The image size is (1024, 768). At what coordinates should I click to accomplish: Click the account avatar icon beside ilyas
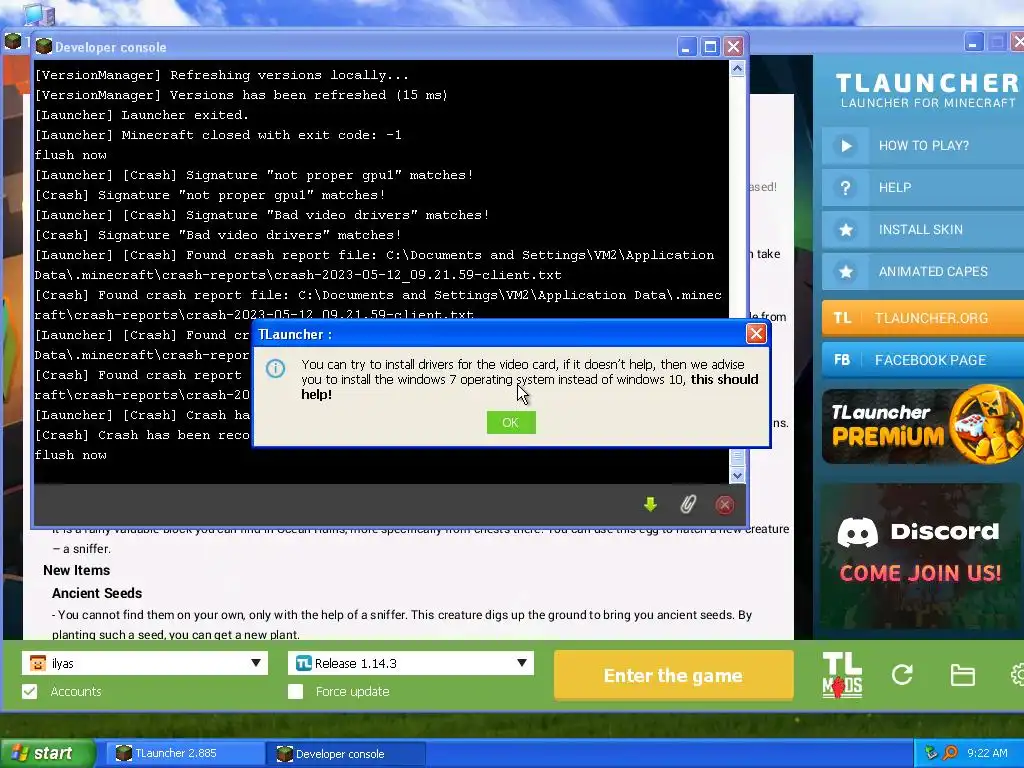38,663
